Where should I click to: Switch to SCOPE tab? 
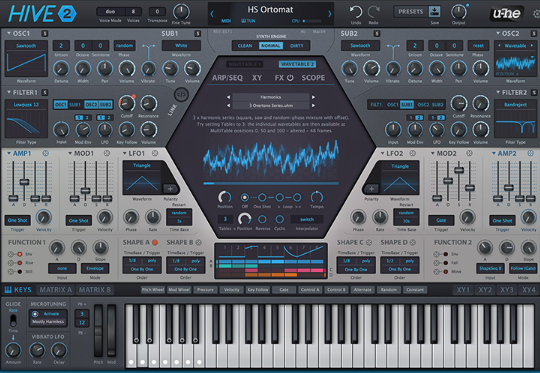[x=313, y=78]
